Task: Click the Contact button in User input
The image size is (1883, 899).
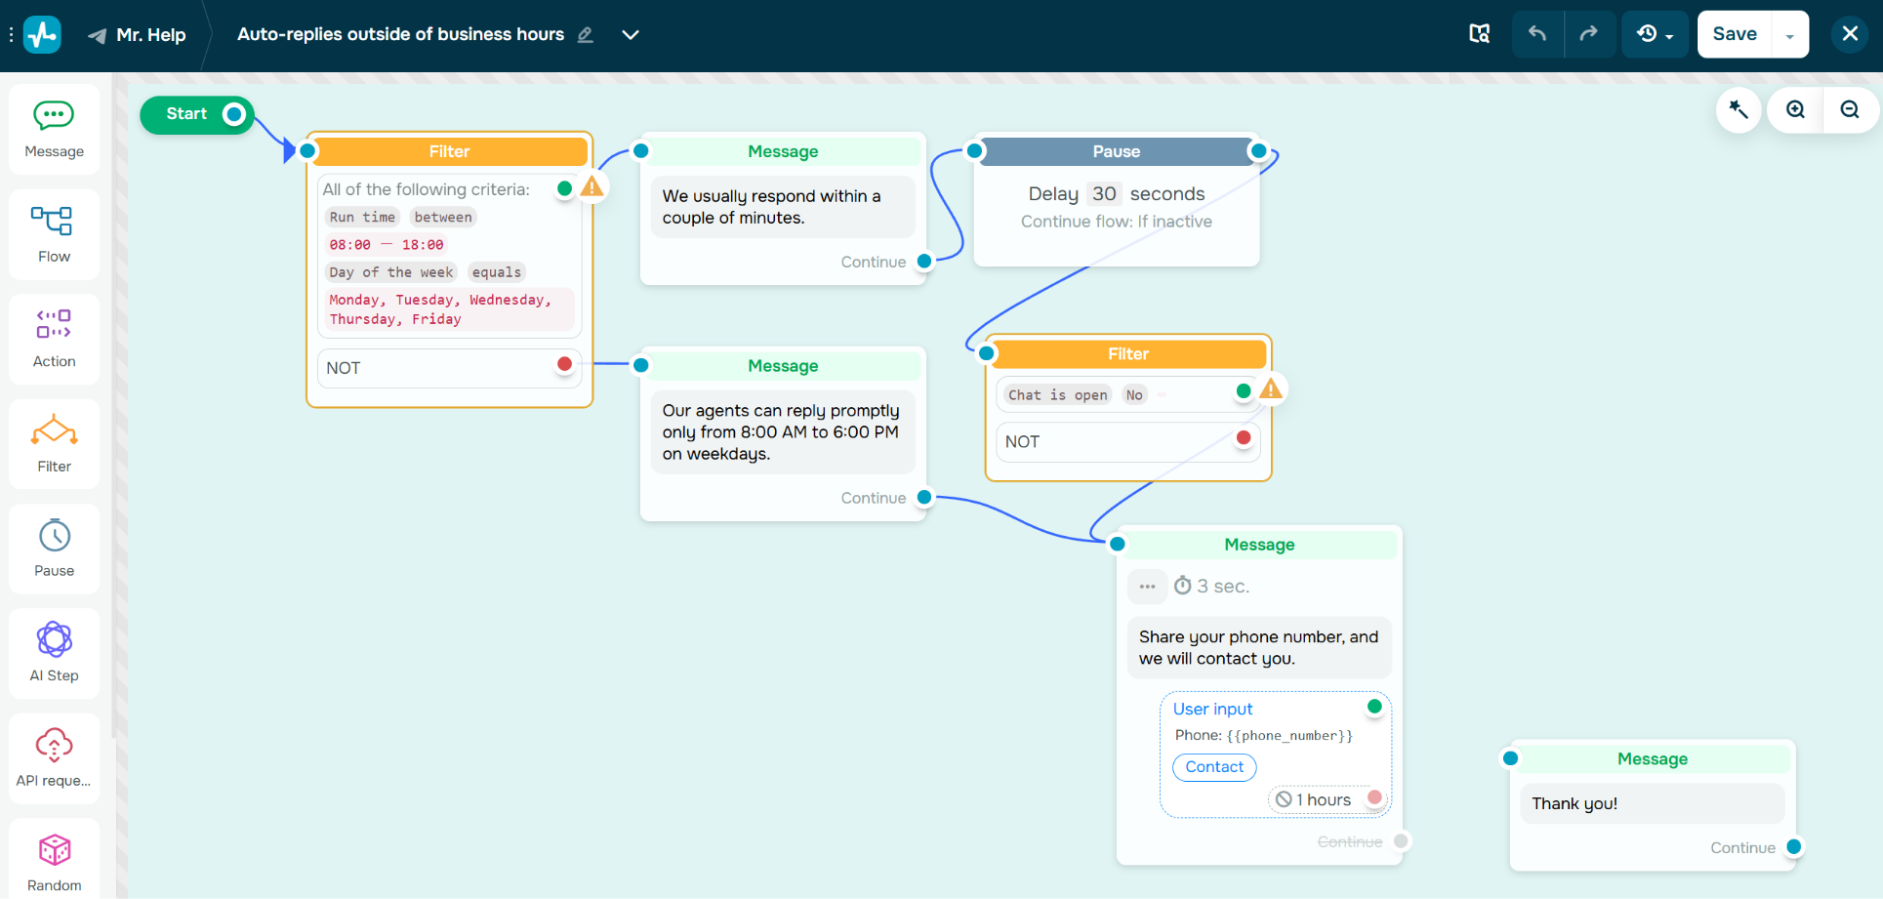Action: pyautogui.click(x=1214, y=767)
